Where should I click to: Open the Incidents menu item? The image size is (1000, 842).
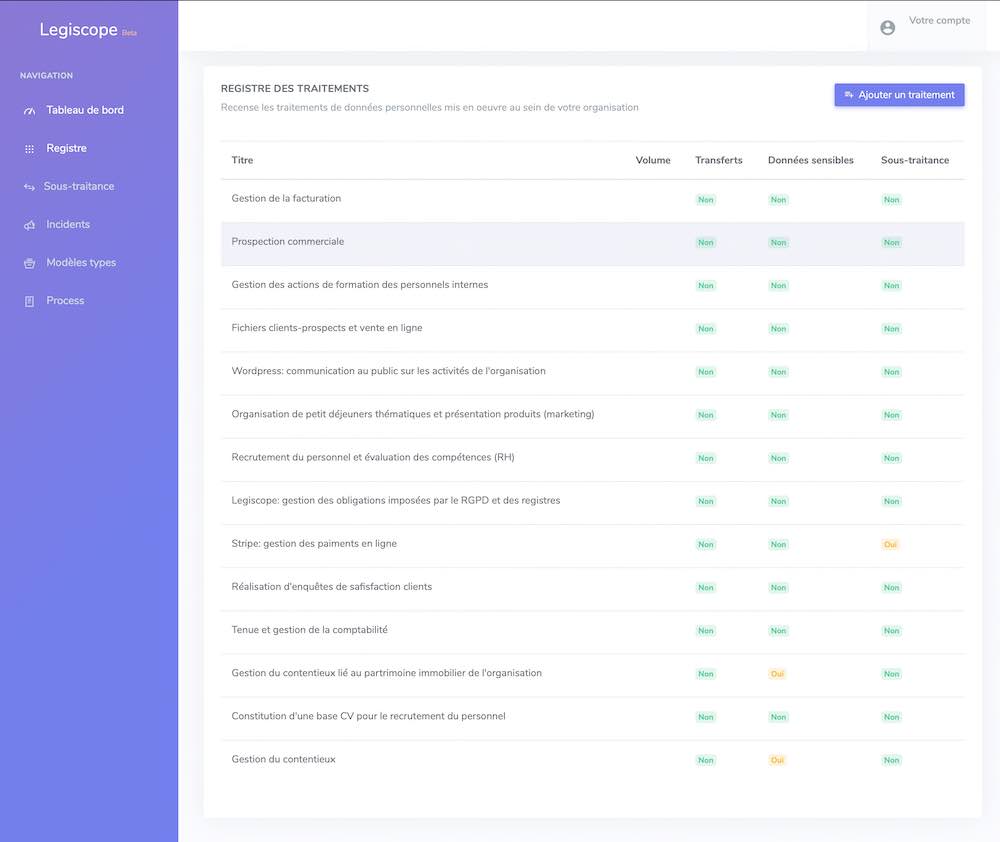(x=68, y=225)
